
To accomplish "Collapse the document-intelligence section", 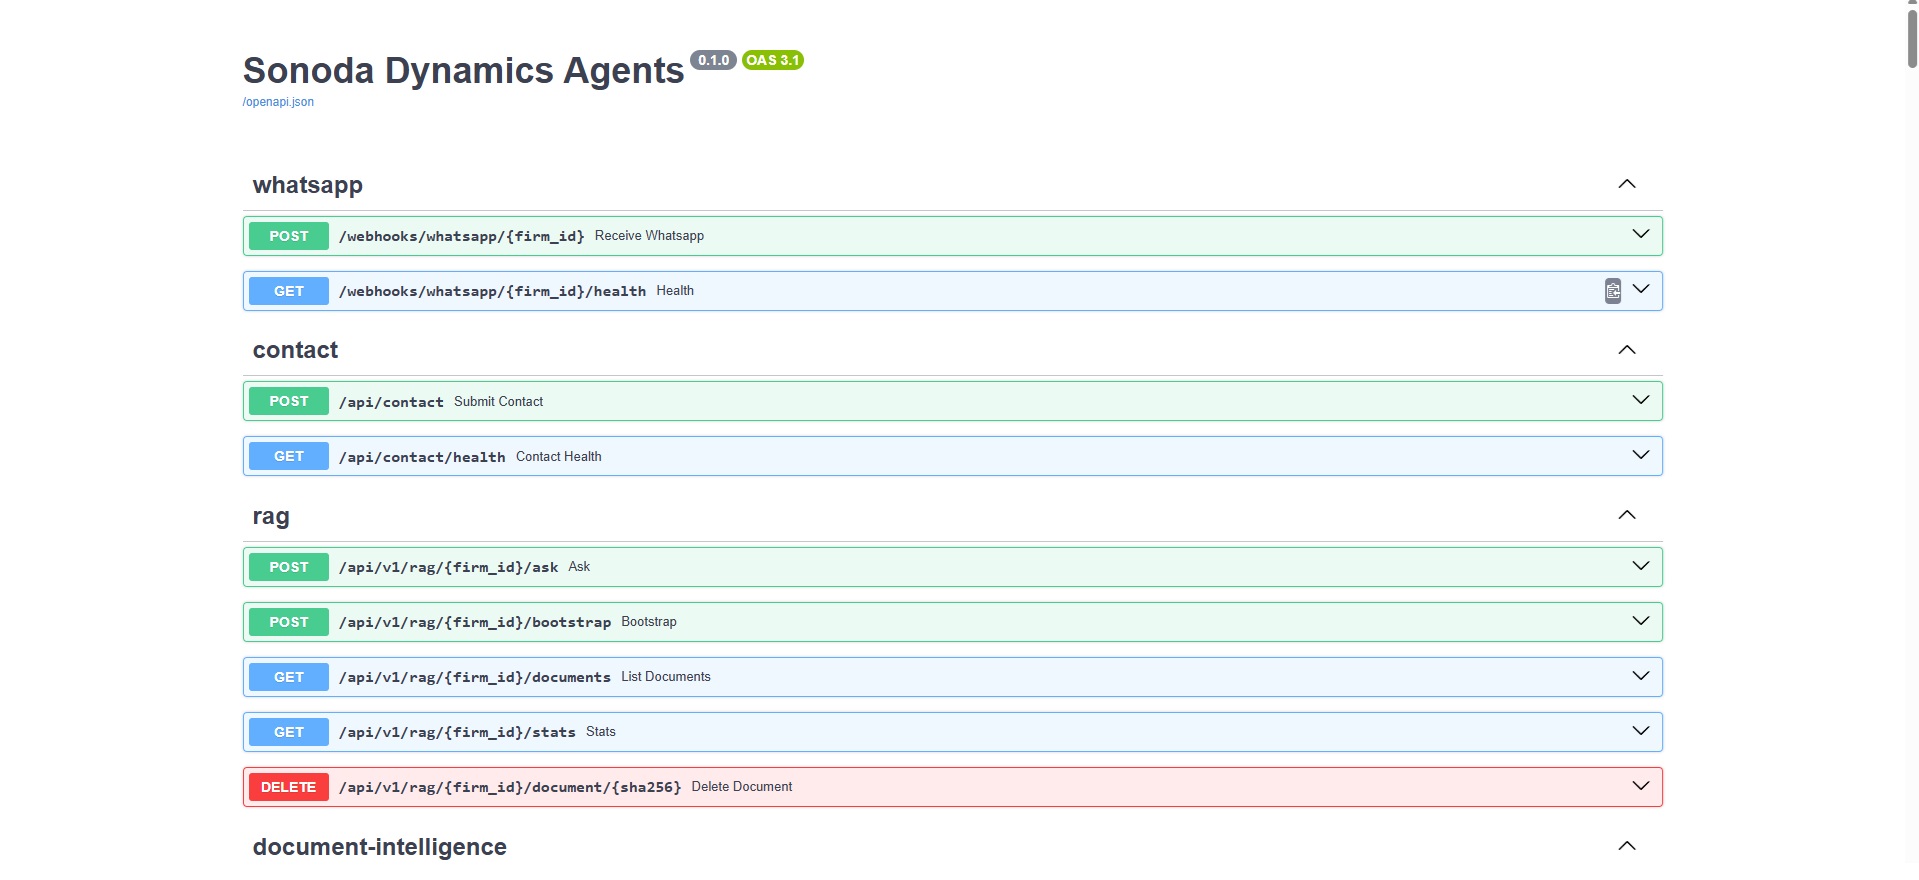I will (x=1627, y=846).
